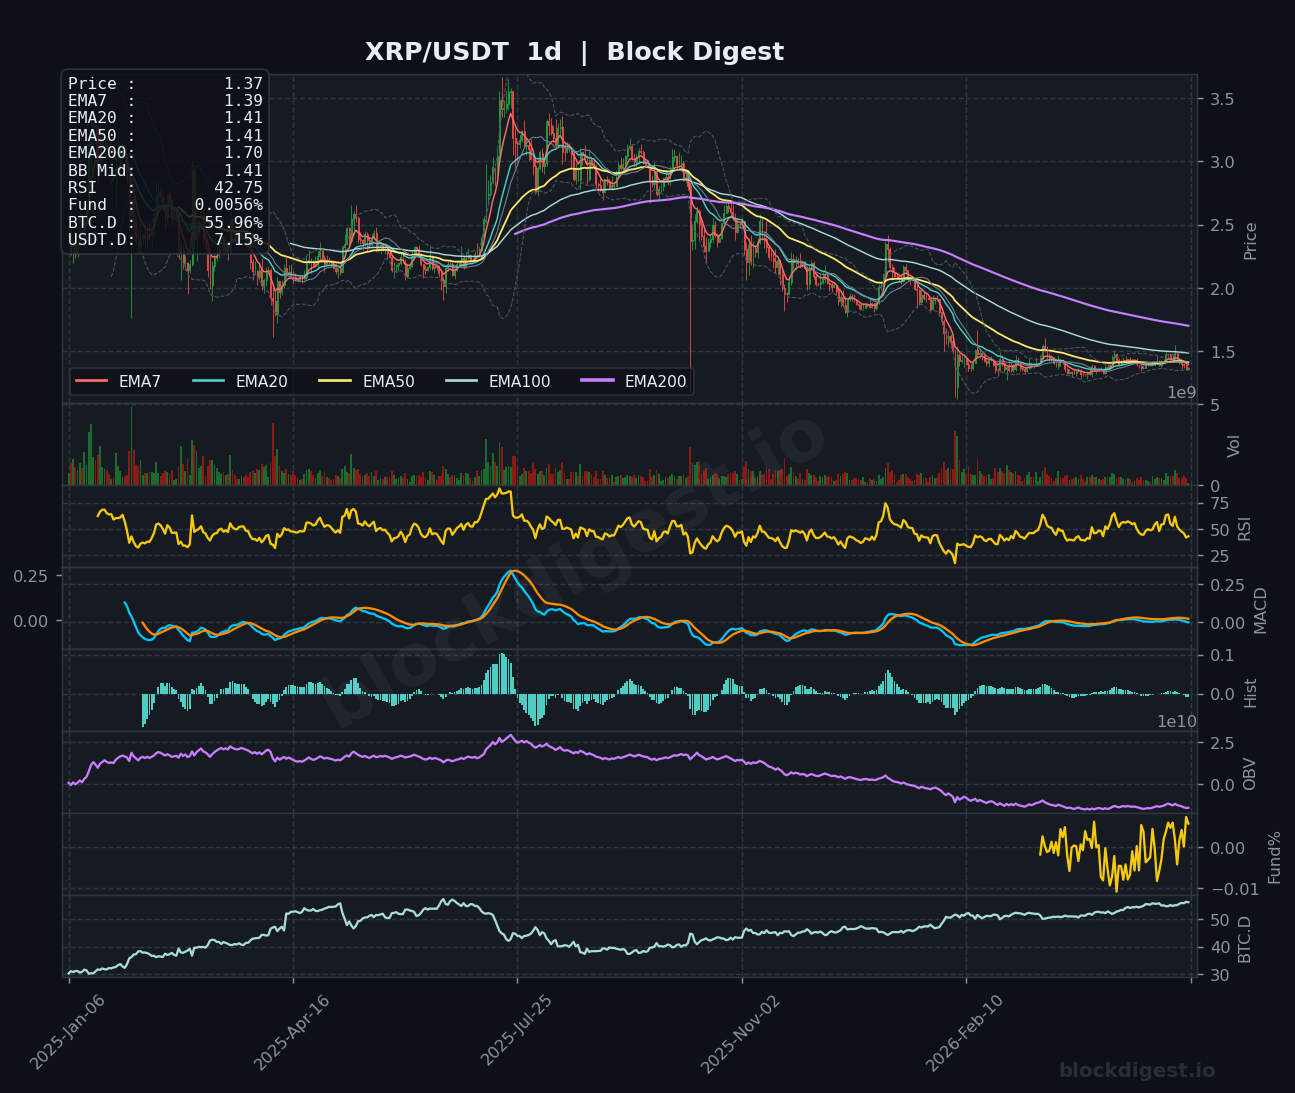Viewport: 1295px width, 1093px height.
Task: Click the Price axis label
Action: click(1250, 241)
